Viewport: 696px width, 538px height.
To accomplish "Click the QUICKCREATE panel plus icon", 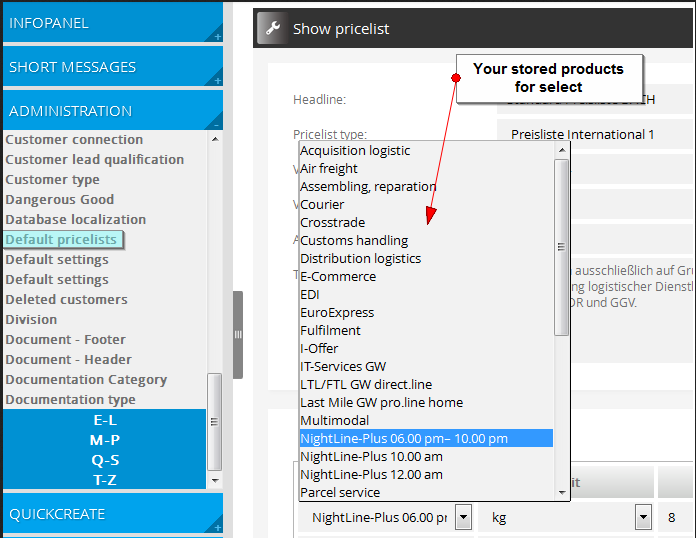I will [x=217, y=527].
